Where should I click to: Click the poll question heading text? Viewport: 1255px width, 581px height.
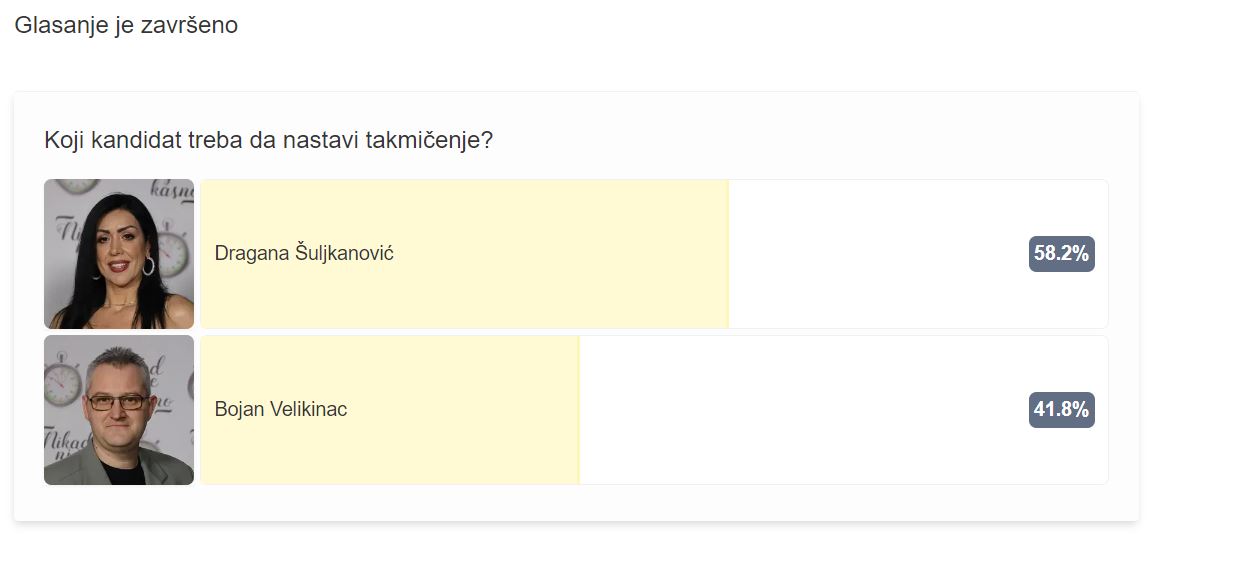[x=269, y=140]
